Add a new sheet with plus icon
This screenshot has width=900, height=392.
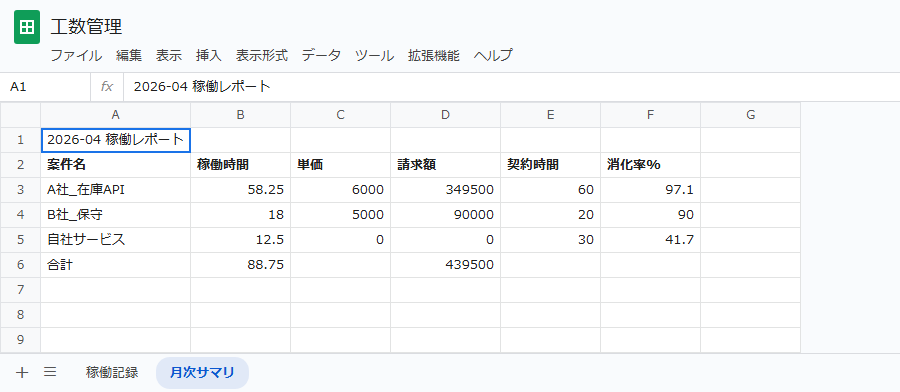click(x=22, y=372)
